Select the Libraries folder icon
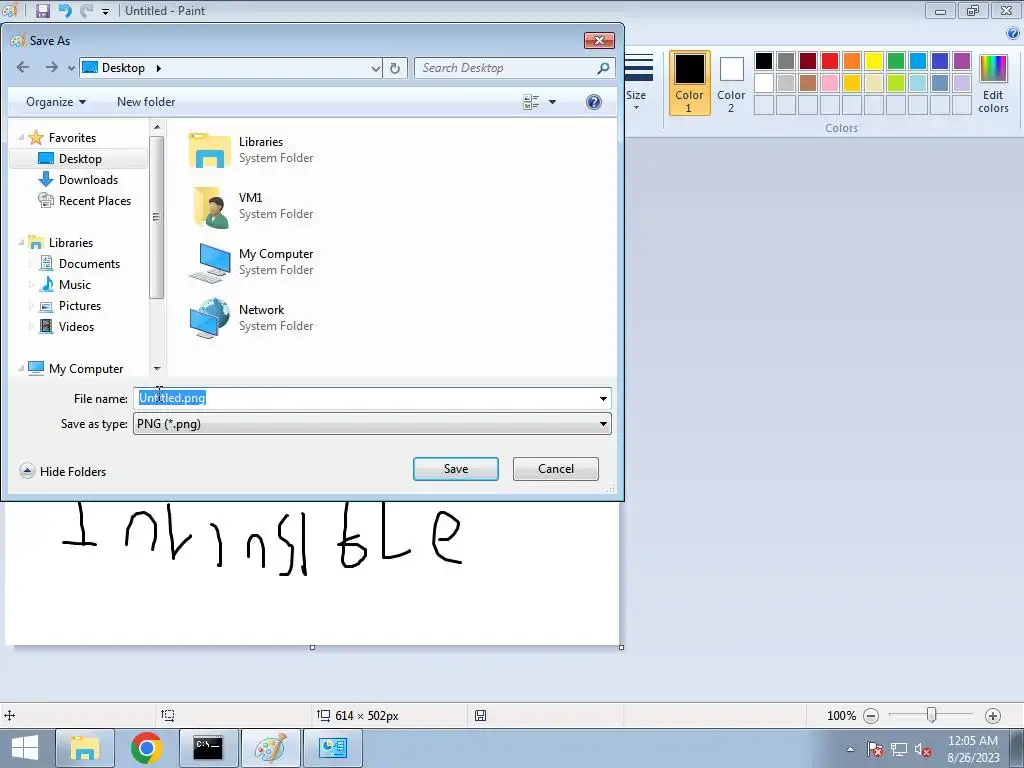 (x=210, y=150)
